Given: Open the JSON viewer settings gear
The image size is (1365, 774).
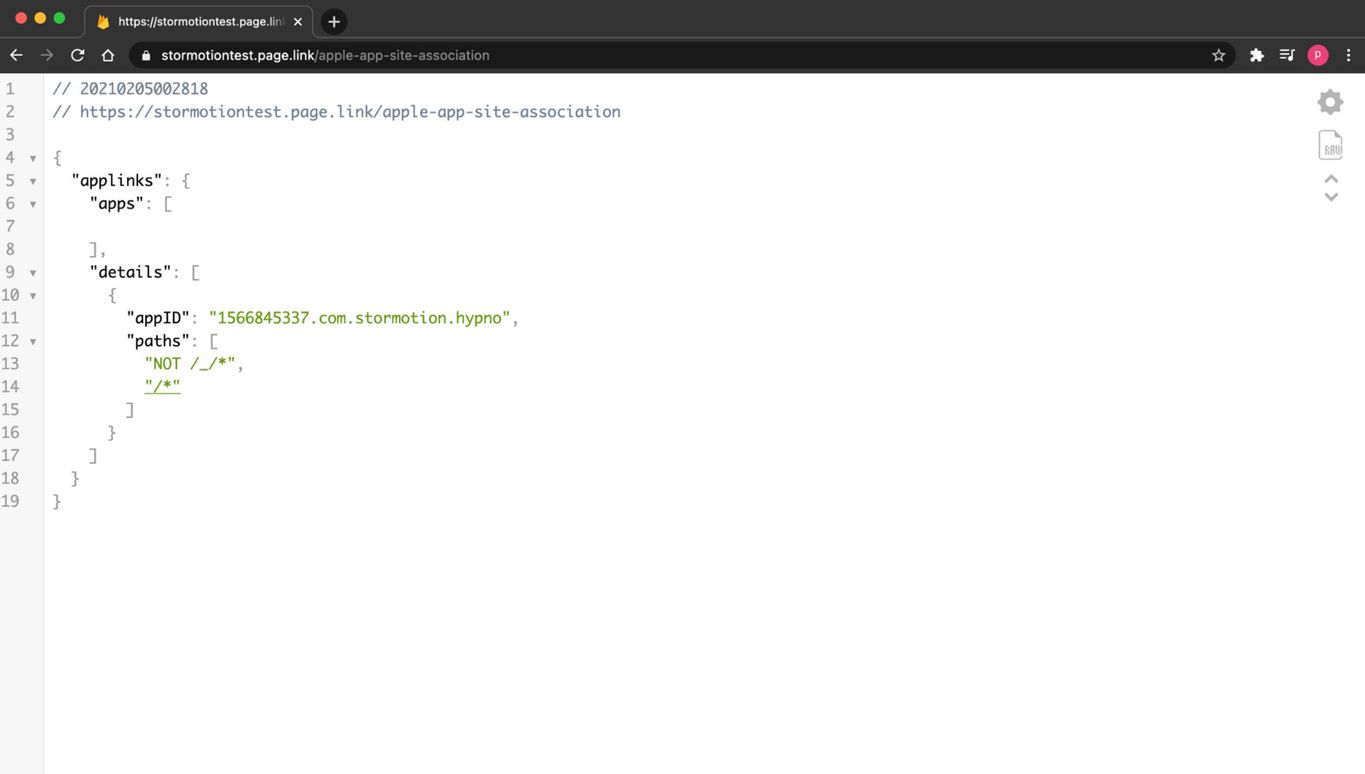Looking at the screenshot, I should (x=1329, y=101).
